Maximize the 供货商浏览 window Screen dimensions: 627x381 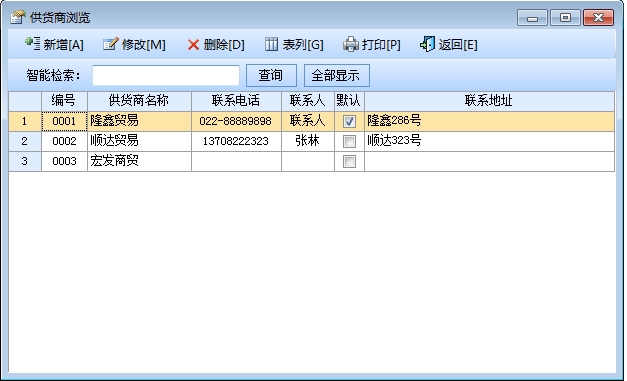point(565,18)
